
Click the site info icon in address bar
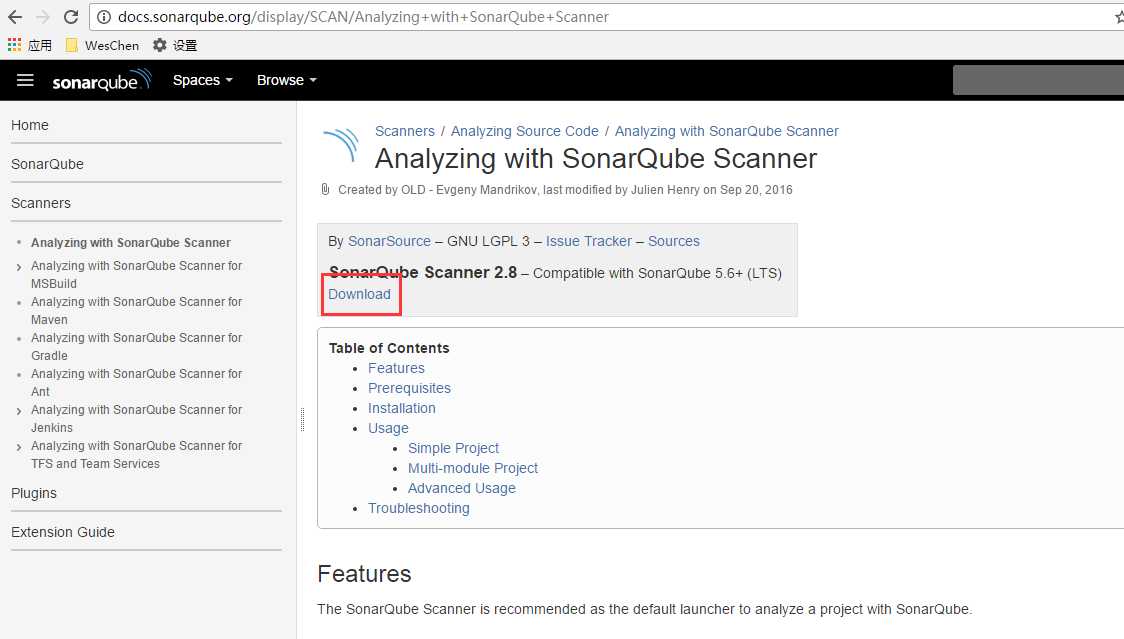point(104,16)
